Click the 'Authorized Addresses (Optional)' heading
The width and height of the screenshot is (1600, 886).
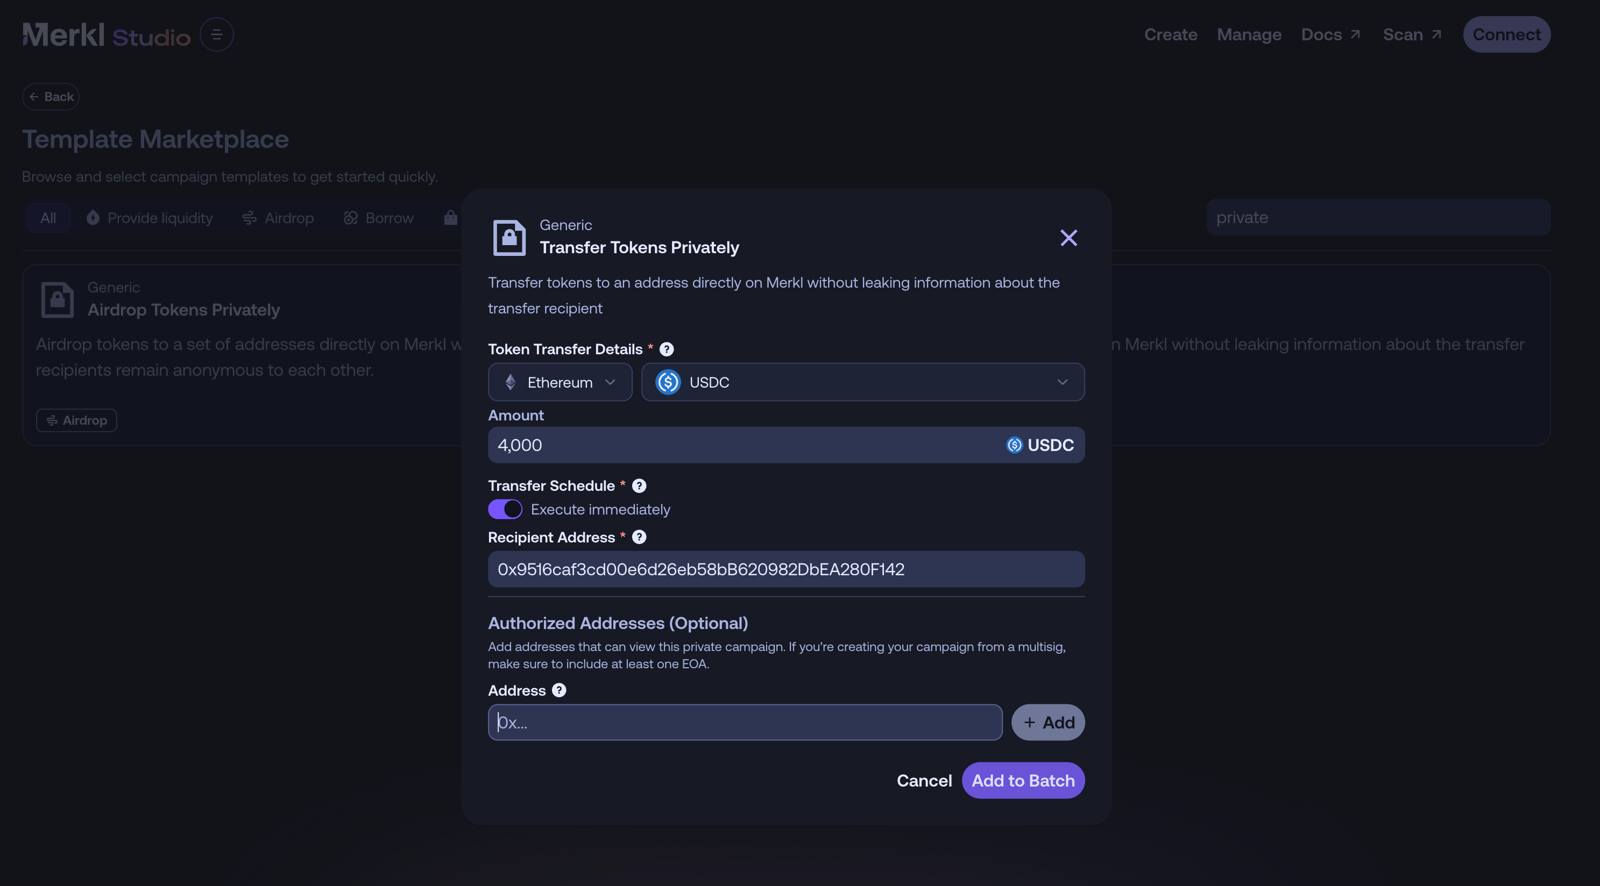[x=618, y=623]
